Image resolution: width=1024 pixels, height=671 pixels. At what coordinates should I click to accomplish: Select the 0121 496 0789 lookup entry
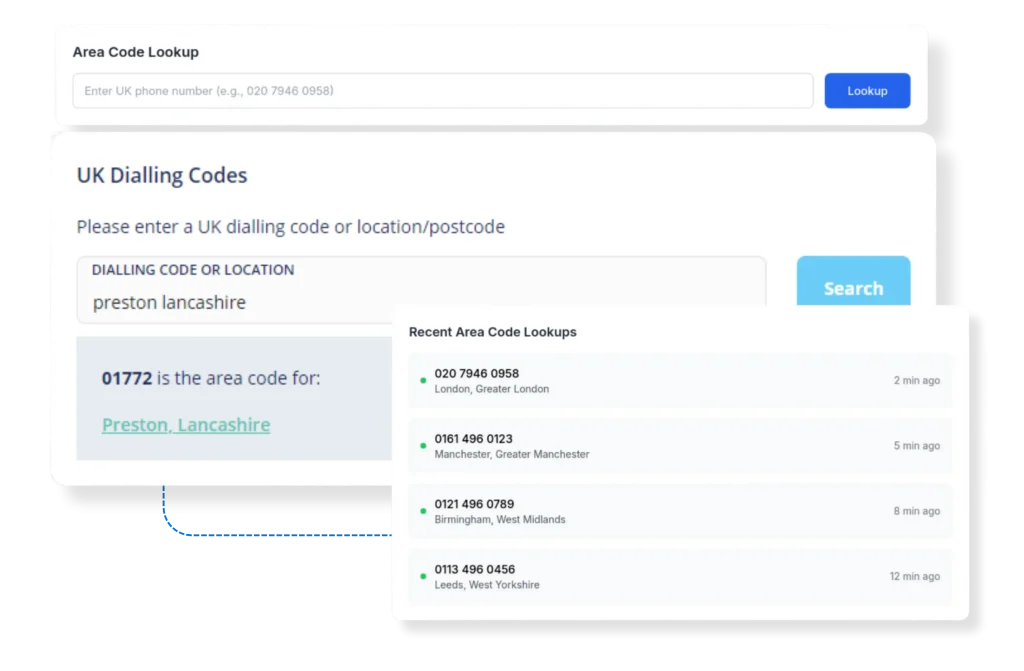(x=680, y=511)
